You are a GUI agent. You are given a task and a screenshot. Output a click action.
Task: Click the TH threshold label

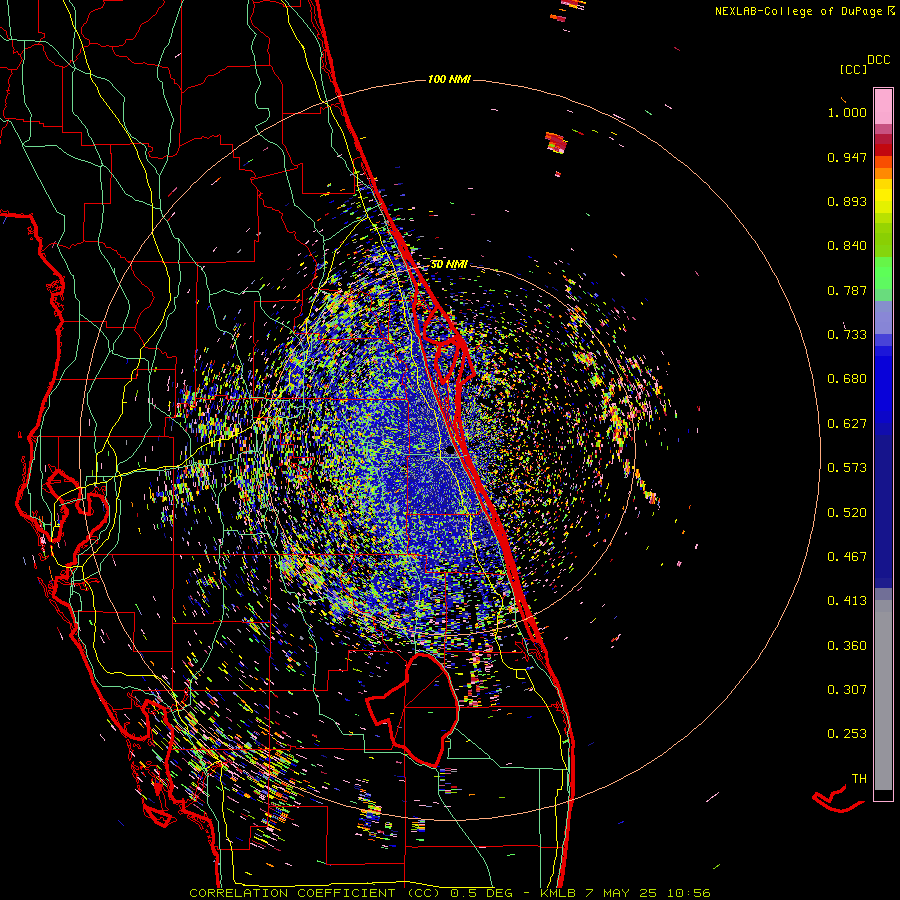[859, 779]
